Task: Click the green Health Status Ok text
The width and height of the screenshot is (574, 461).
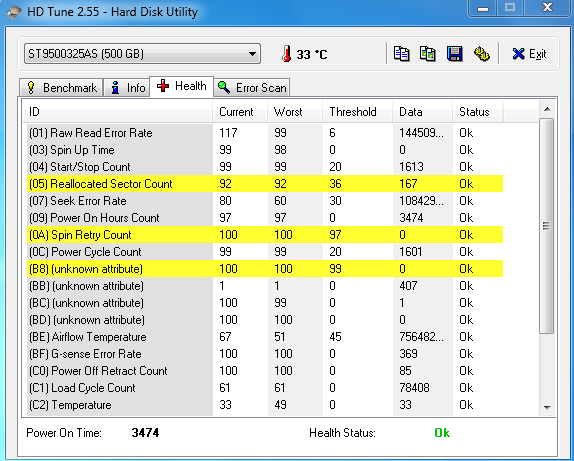Action: (x=442, y=433)
